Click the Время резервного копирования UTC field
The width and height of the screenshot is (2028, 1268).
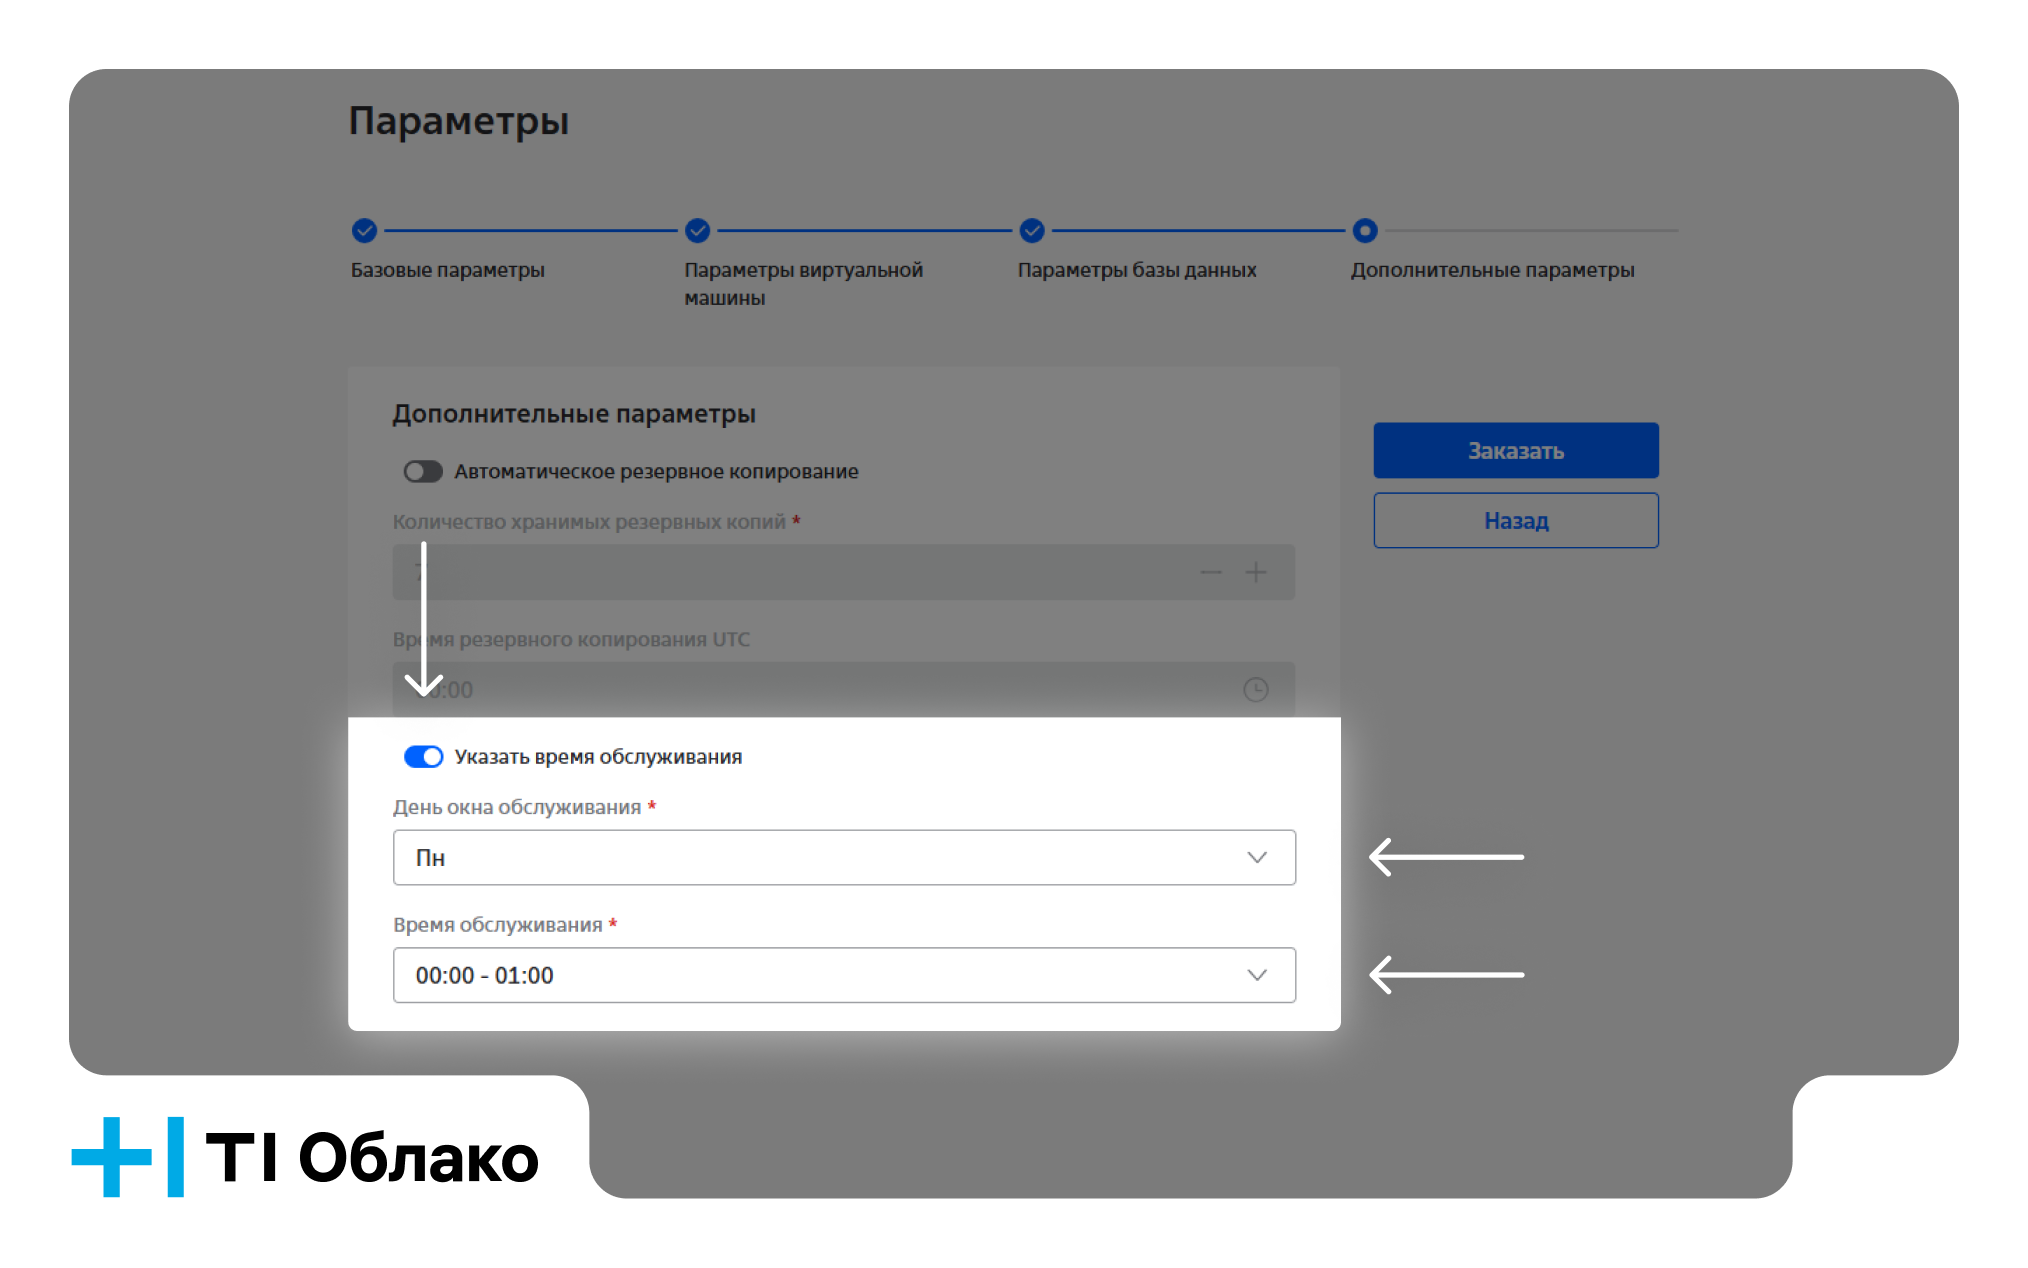844,689
